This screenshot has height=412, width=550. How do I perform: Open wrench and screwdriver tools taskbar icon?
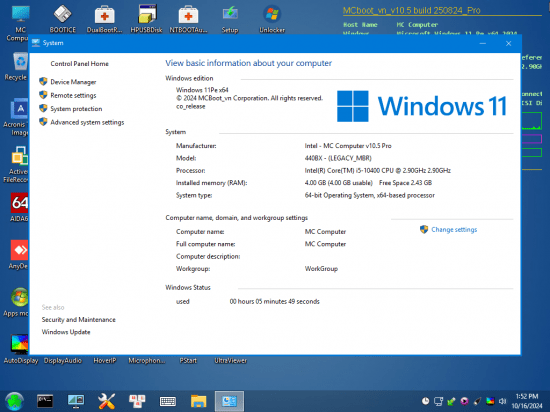(106, 401)
